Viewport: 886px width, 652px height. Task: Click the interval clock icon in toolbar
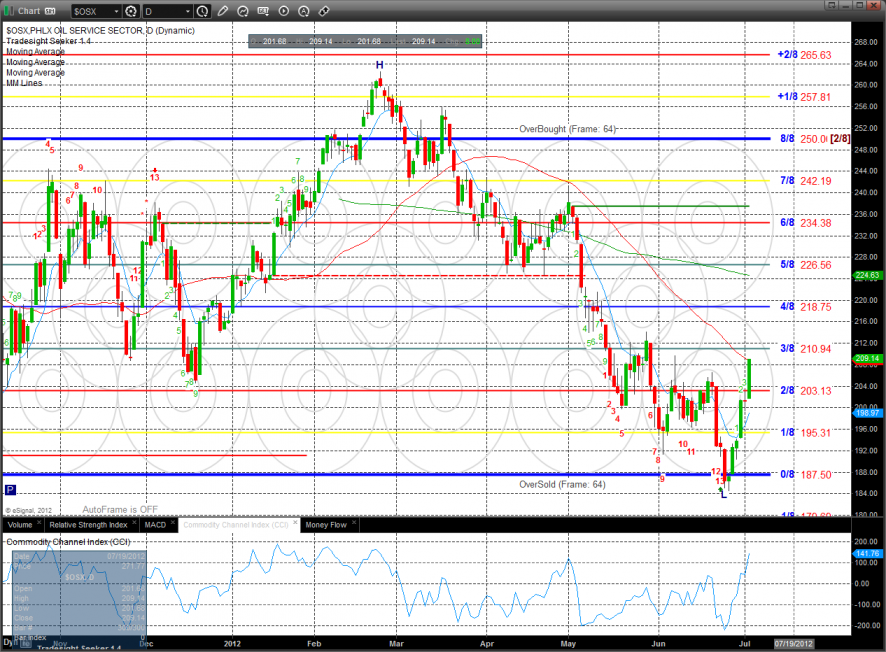tap(202, 11)
